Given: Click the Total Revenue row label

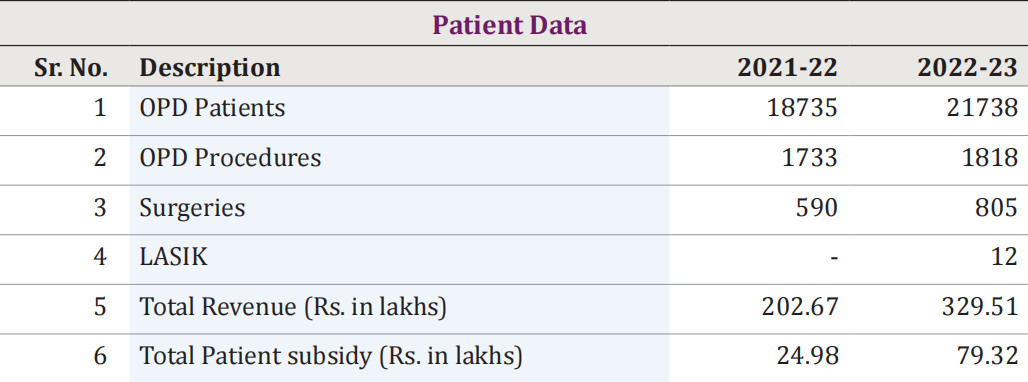Looking at the screenshot, I should coord(293,307).
